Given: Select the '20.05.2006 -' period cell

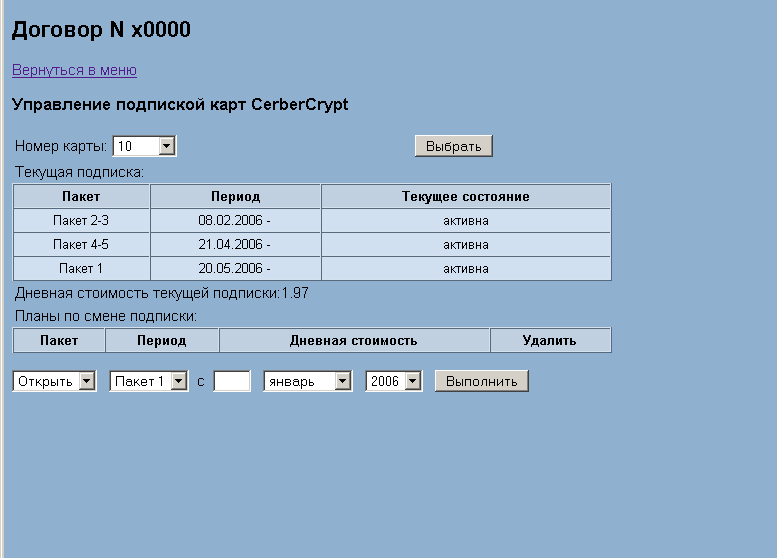Looking at the screenshot, I should (235, 268).
